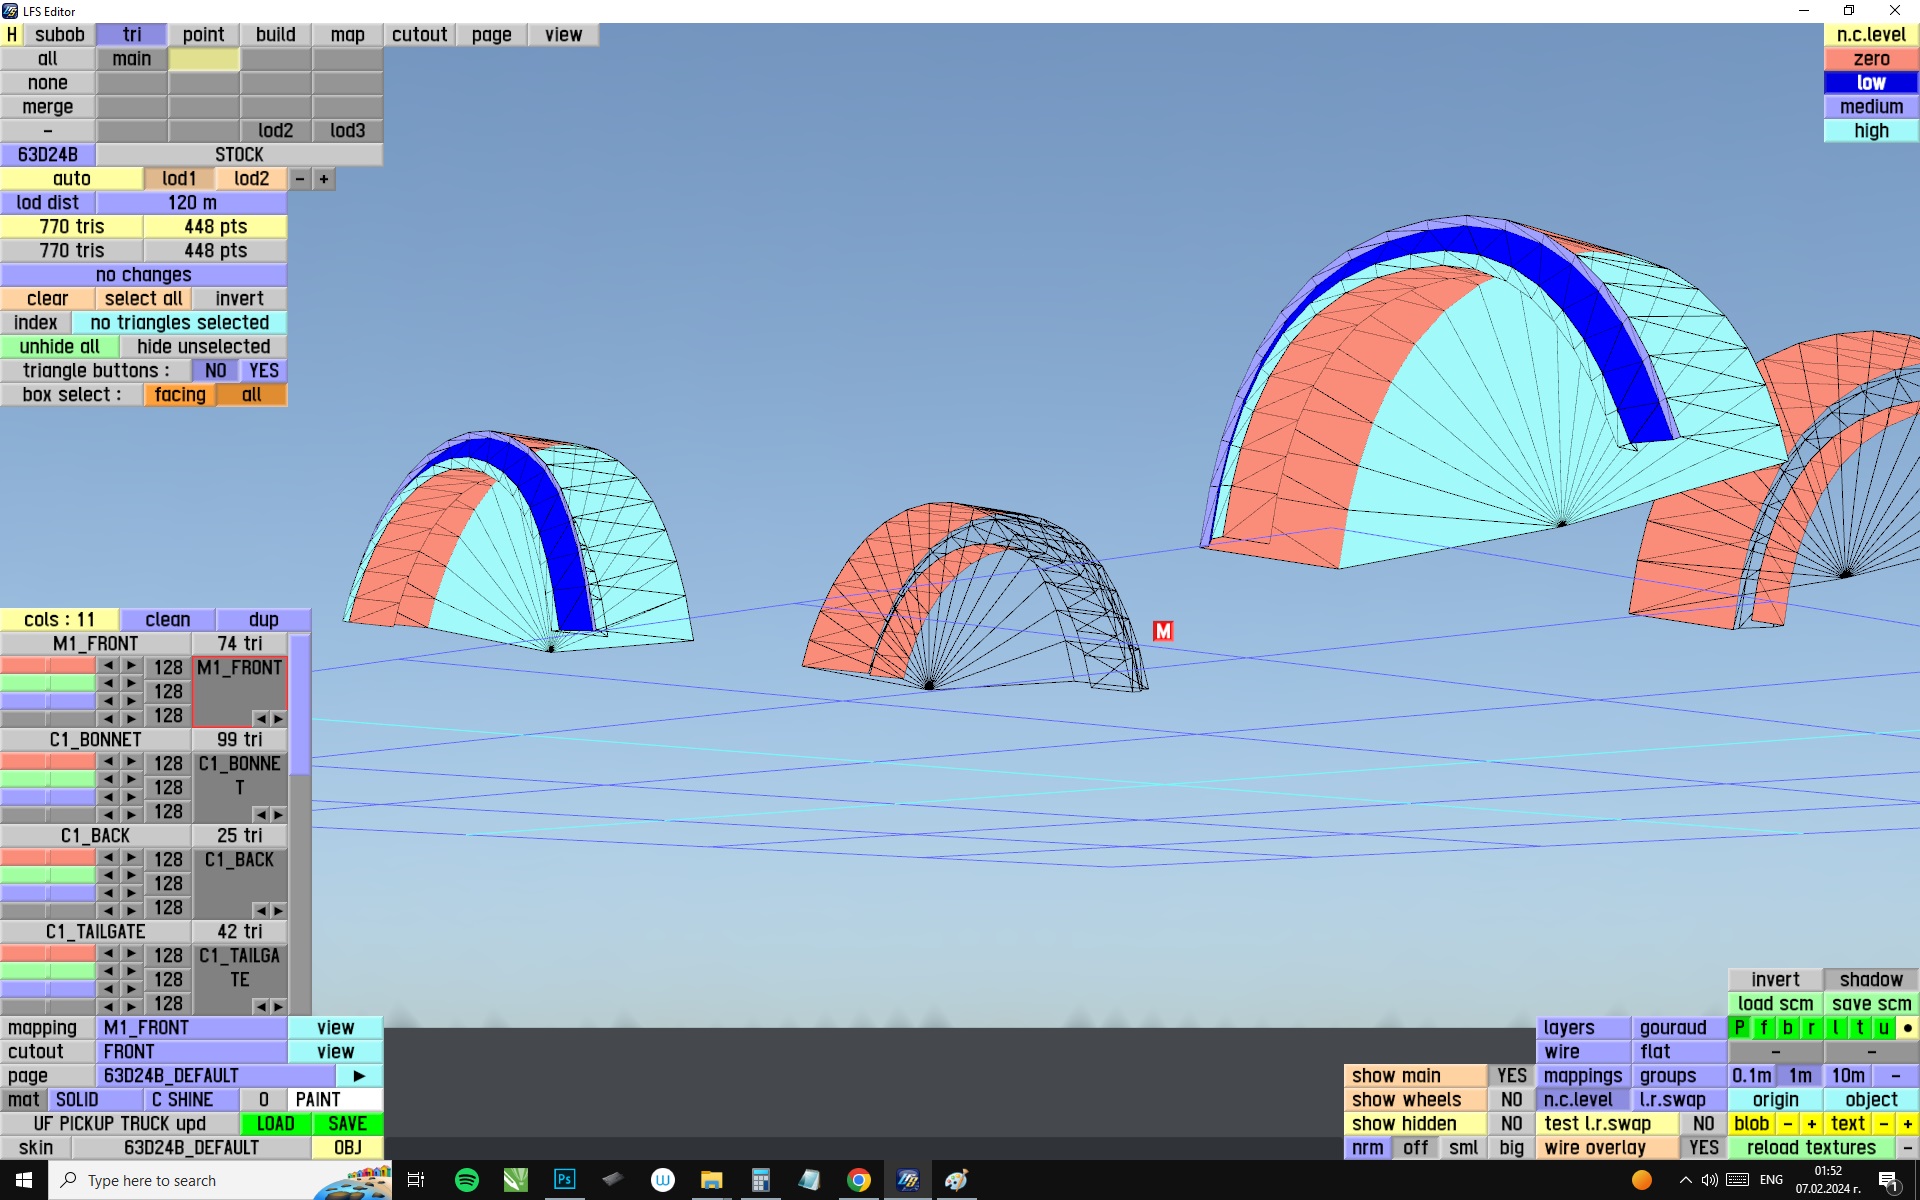
Task: Click the text size minus button
Action: 1884,1124
